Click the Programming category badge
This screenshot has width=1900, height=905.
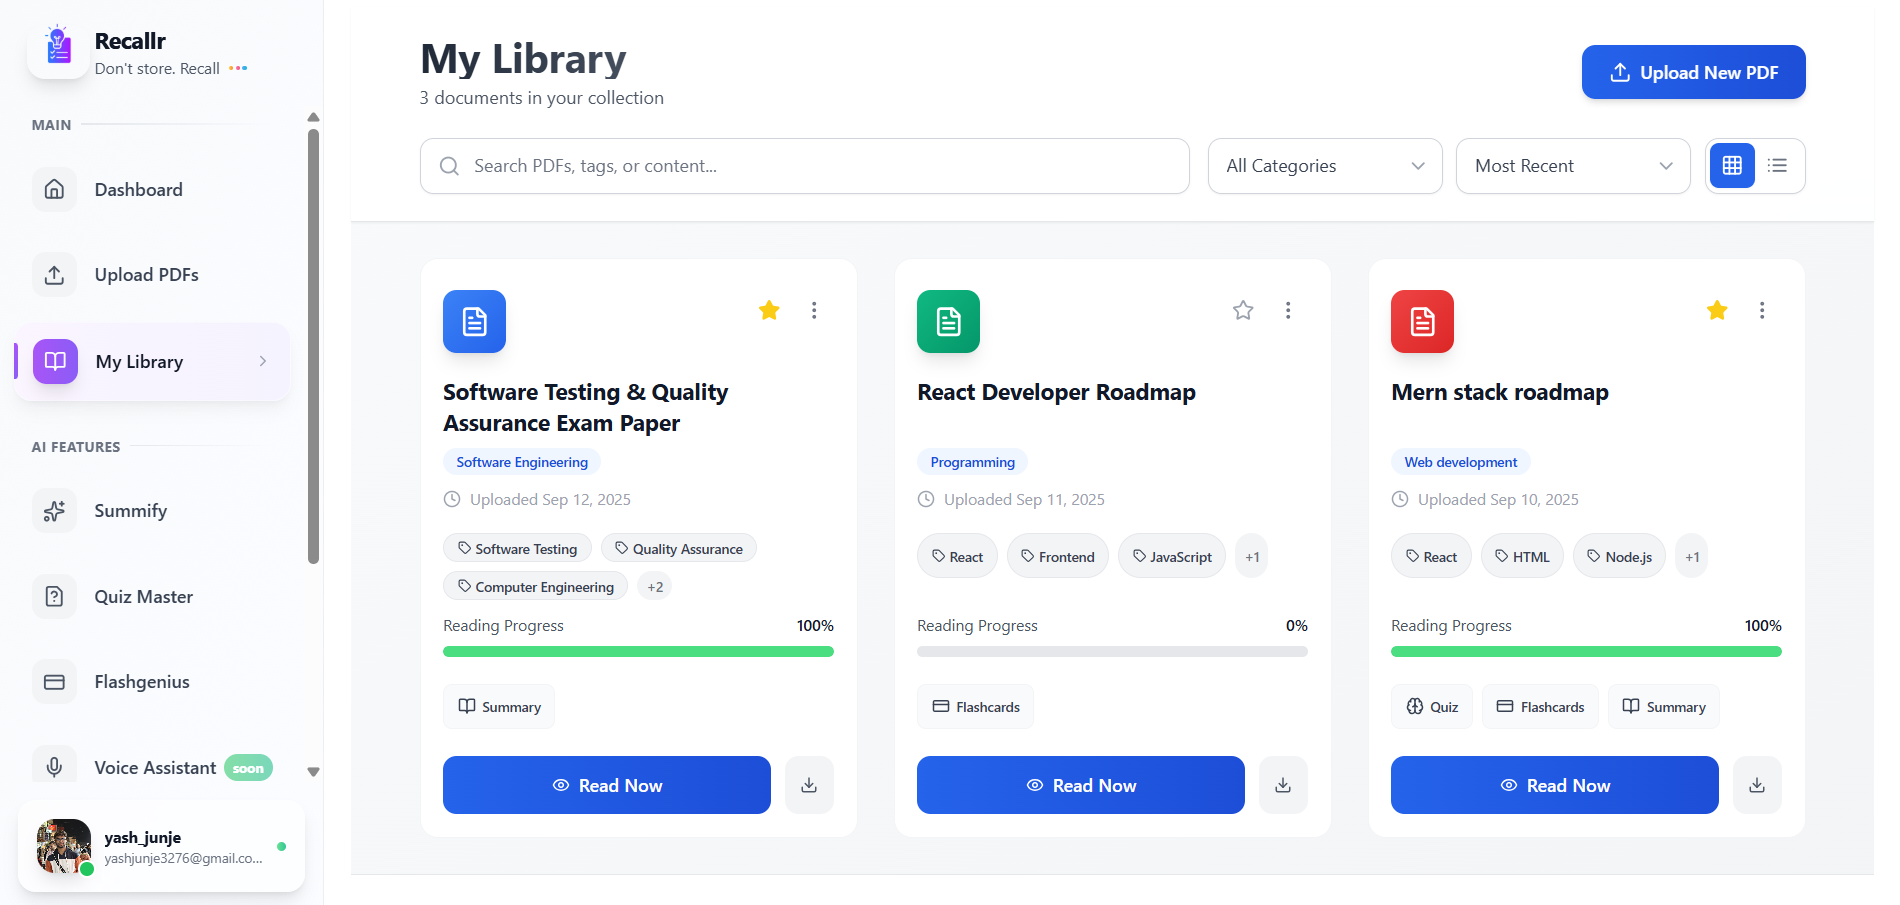pyautogui.click(x=972, y=462)
